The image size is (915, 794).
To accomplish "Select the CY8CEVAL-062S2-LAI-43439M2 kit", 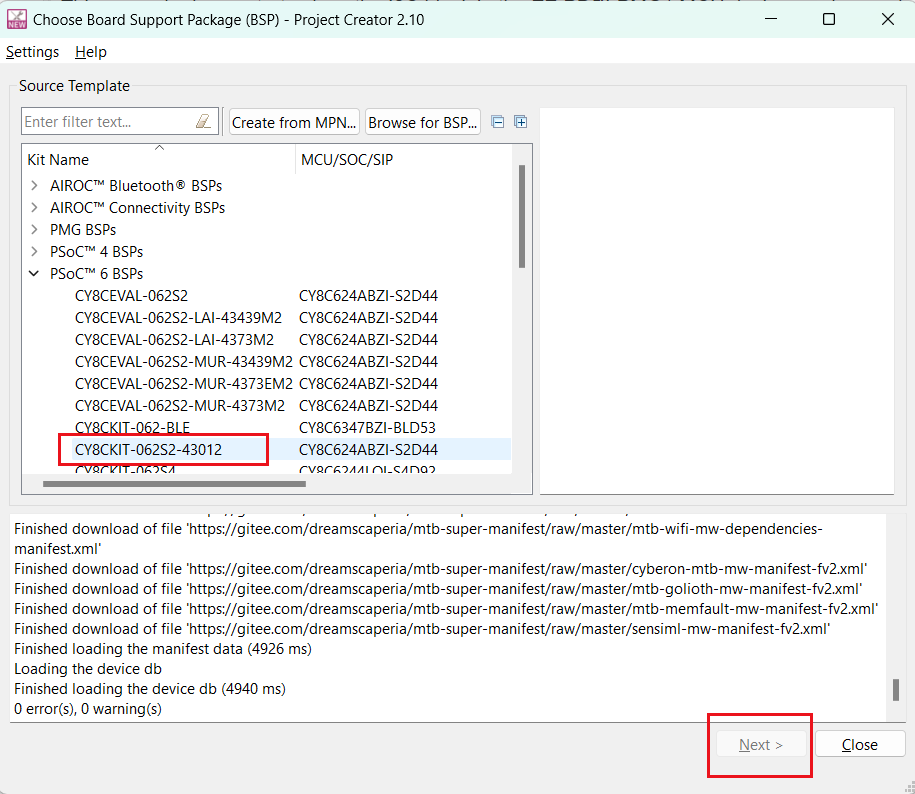I will pyautogui.click(x=178, y=318).
